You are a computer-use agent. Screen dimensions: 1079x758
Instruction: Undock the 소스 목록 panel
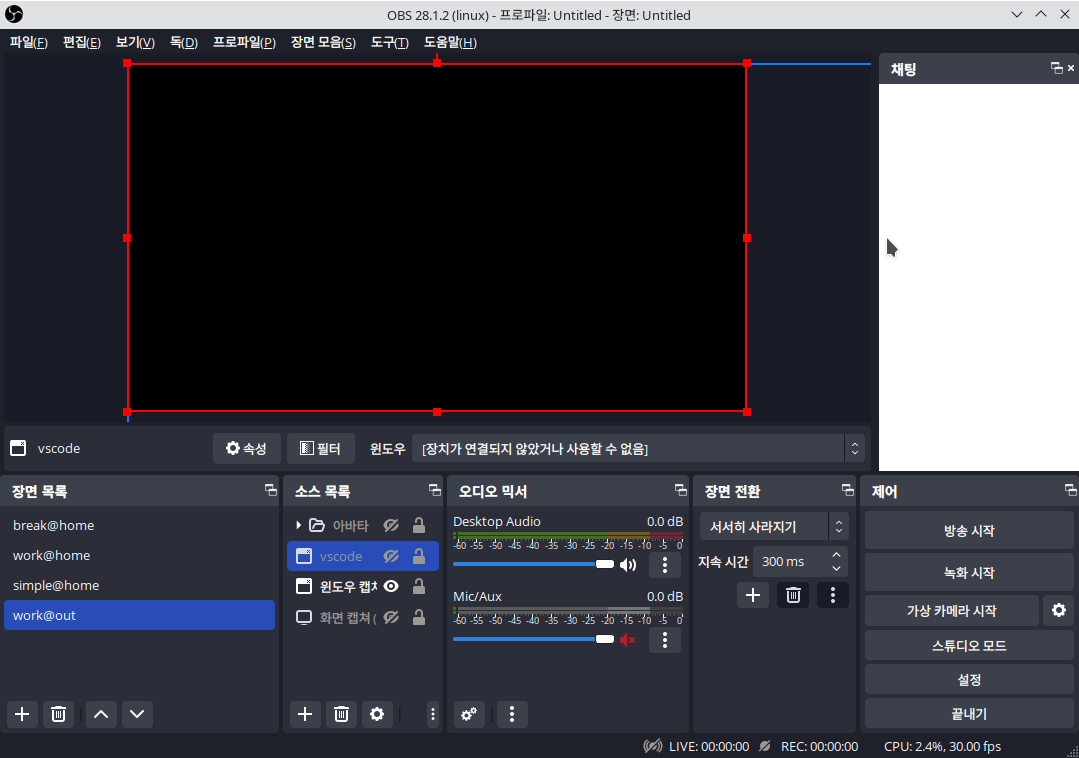point(434,490)
